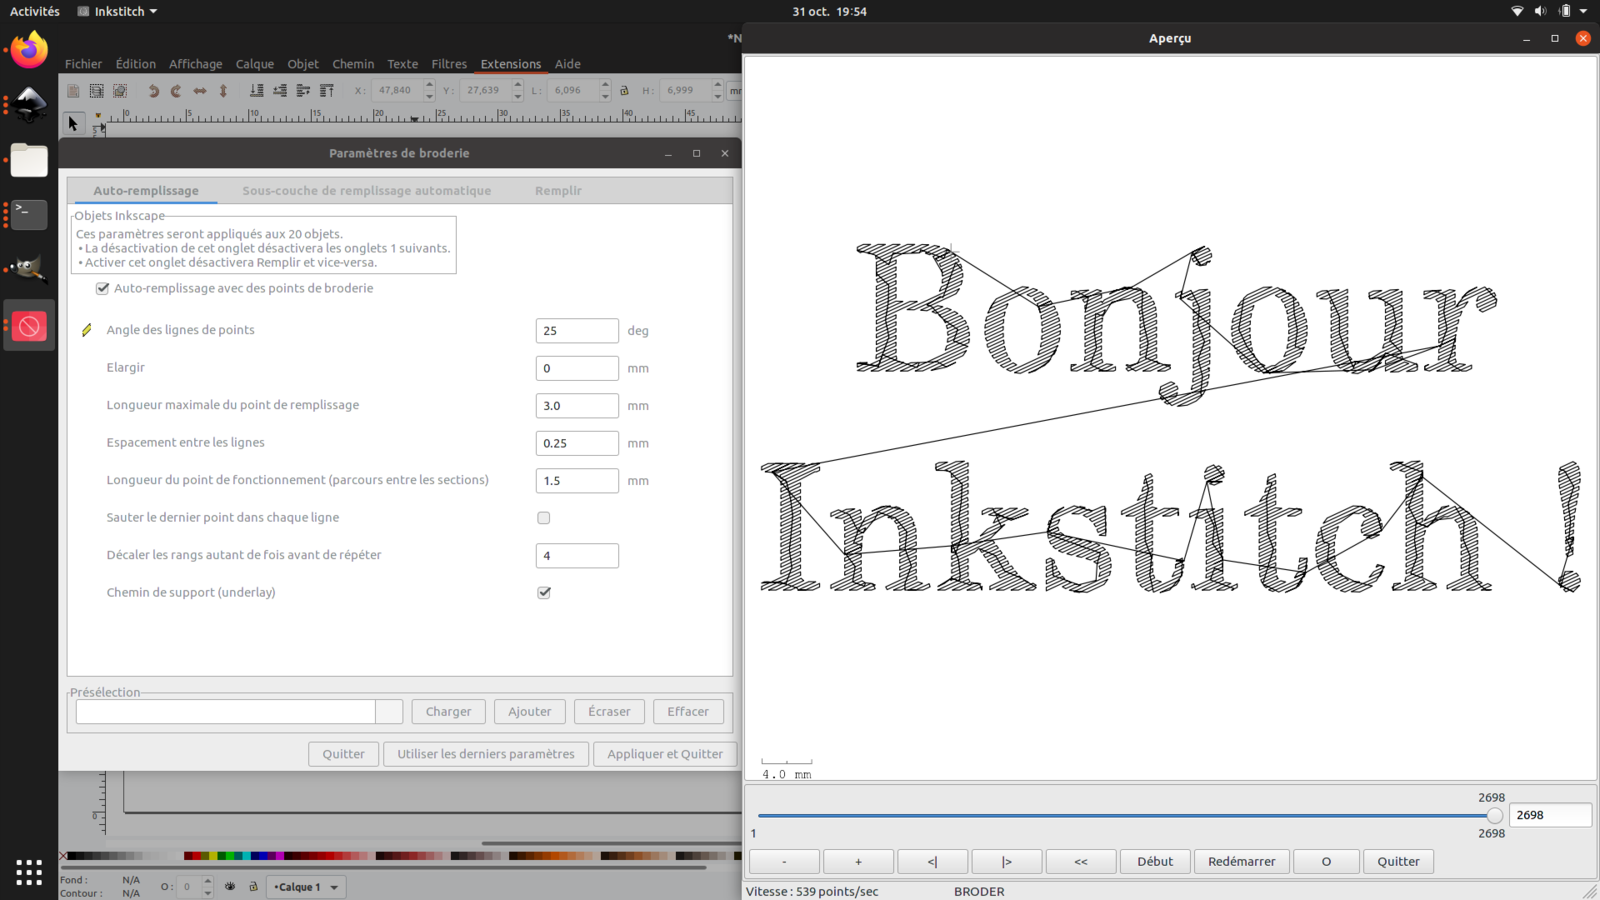Disable Chemin de support (underlay) checkbox

pos(544,593)
